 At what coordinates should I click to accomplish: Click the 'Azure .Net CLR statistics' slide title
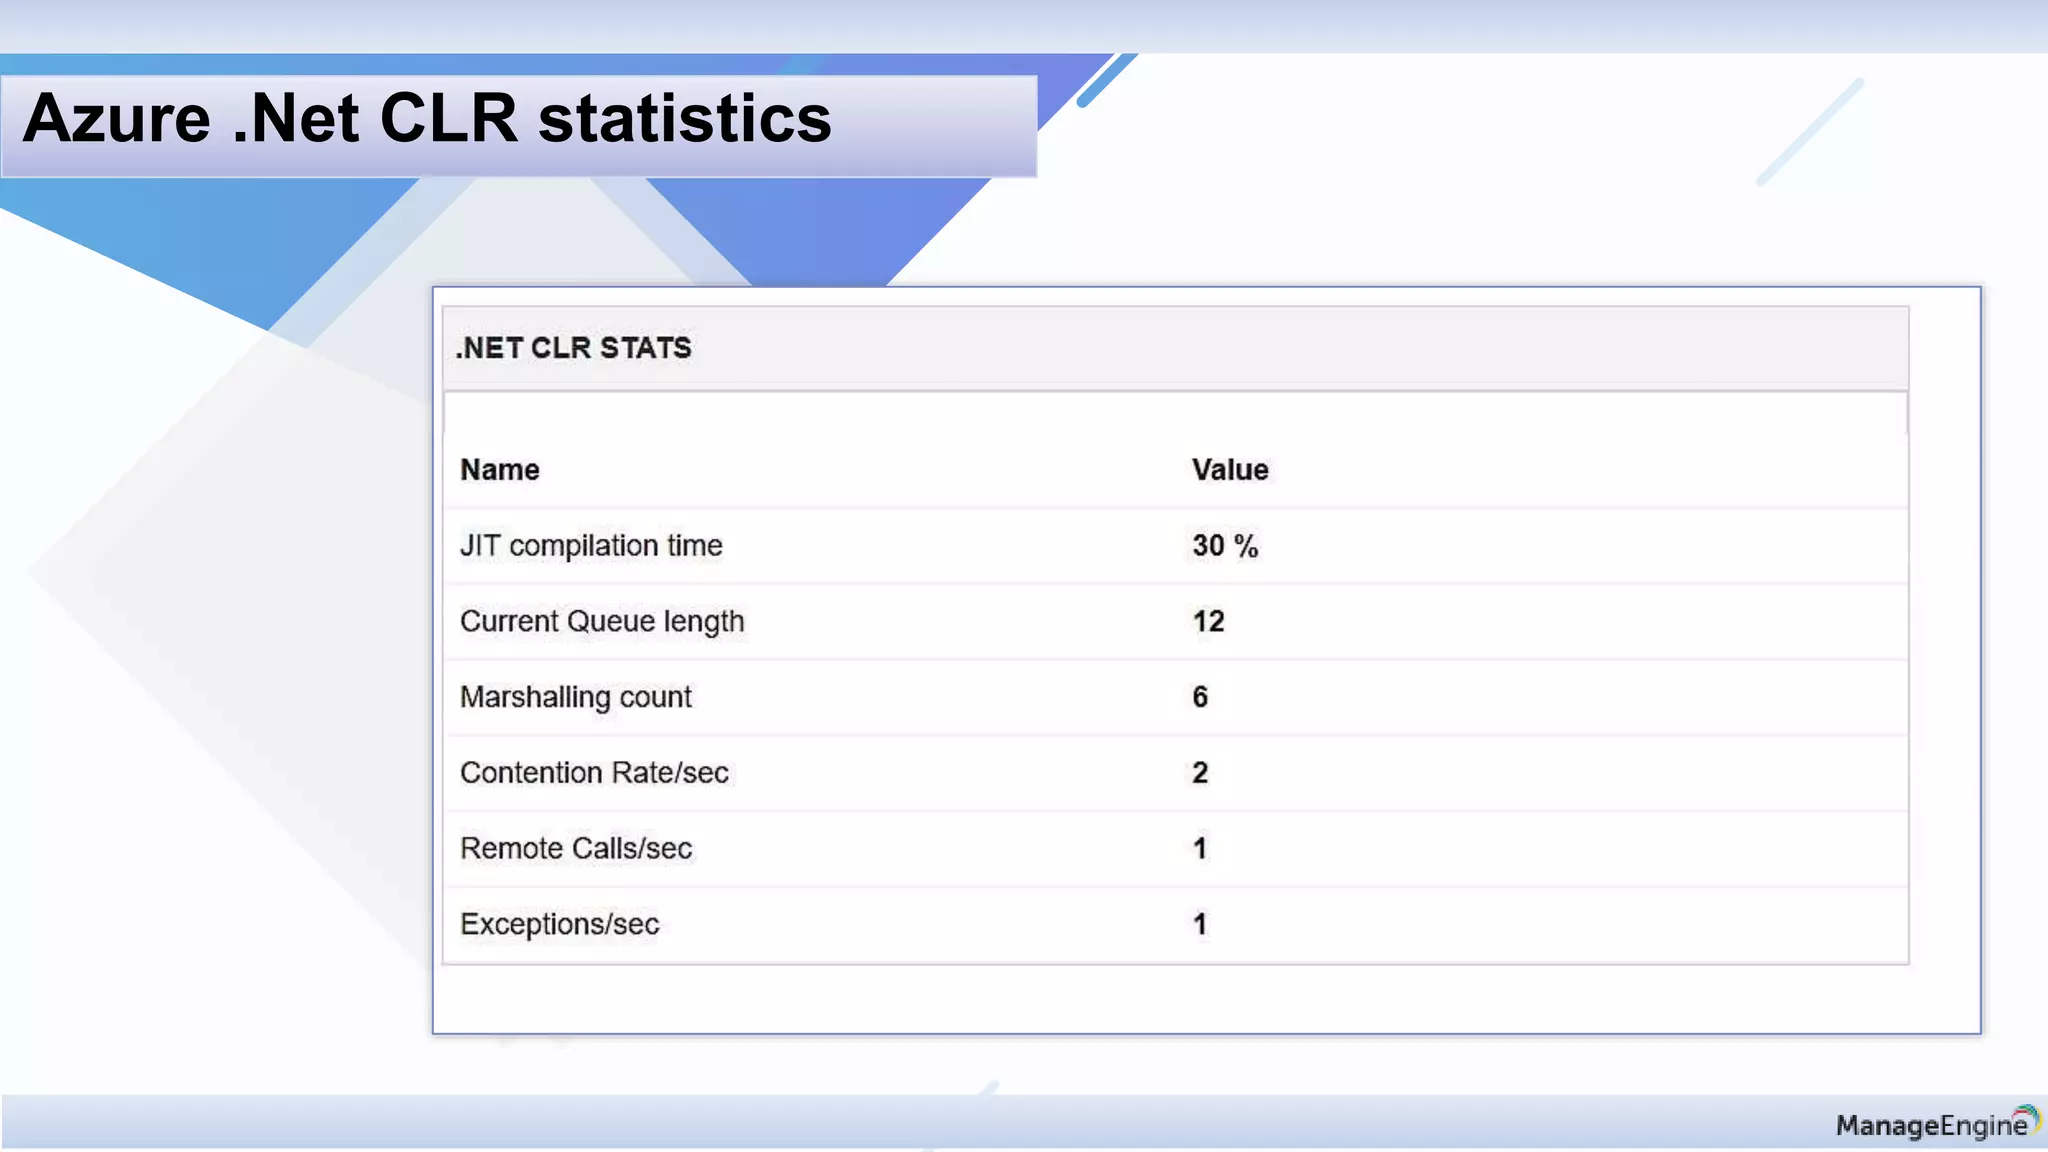[x=427, y=119]
